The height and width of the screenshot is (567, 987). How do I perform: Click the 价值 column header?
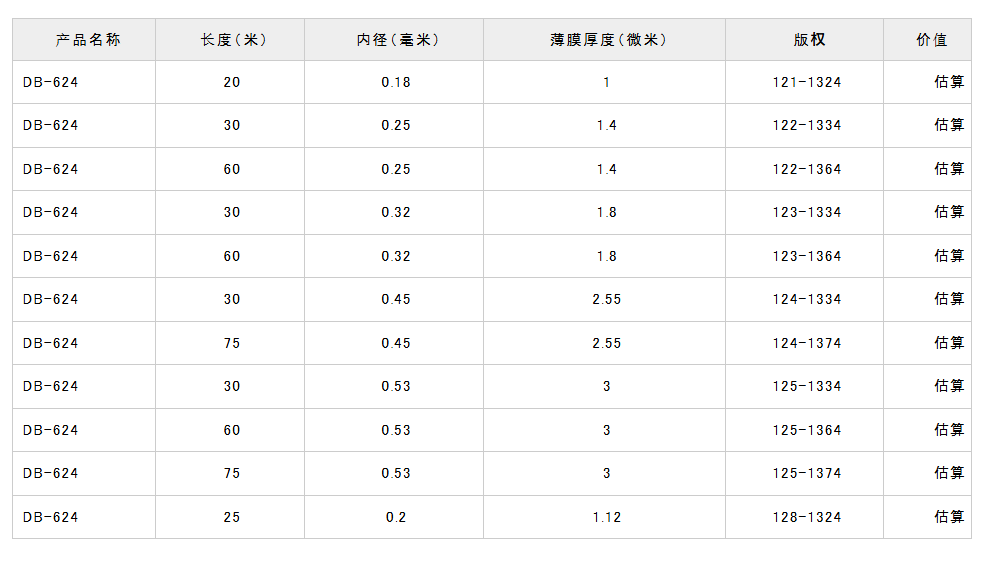[931, 40]
